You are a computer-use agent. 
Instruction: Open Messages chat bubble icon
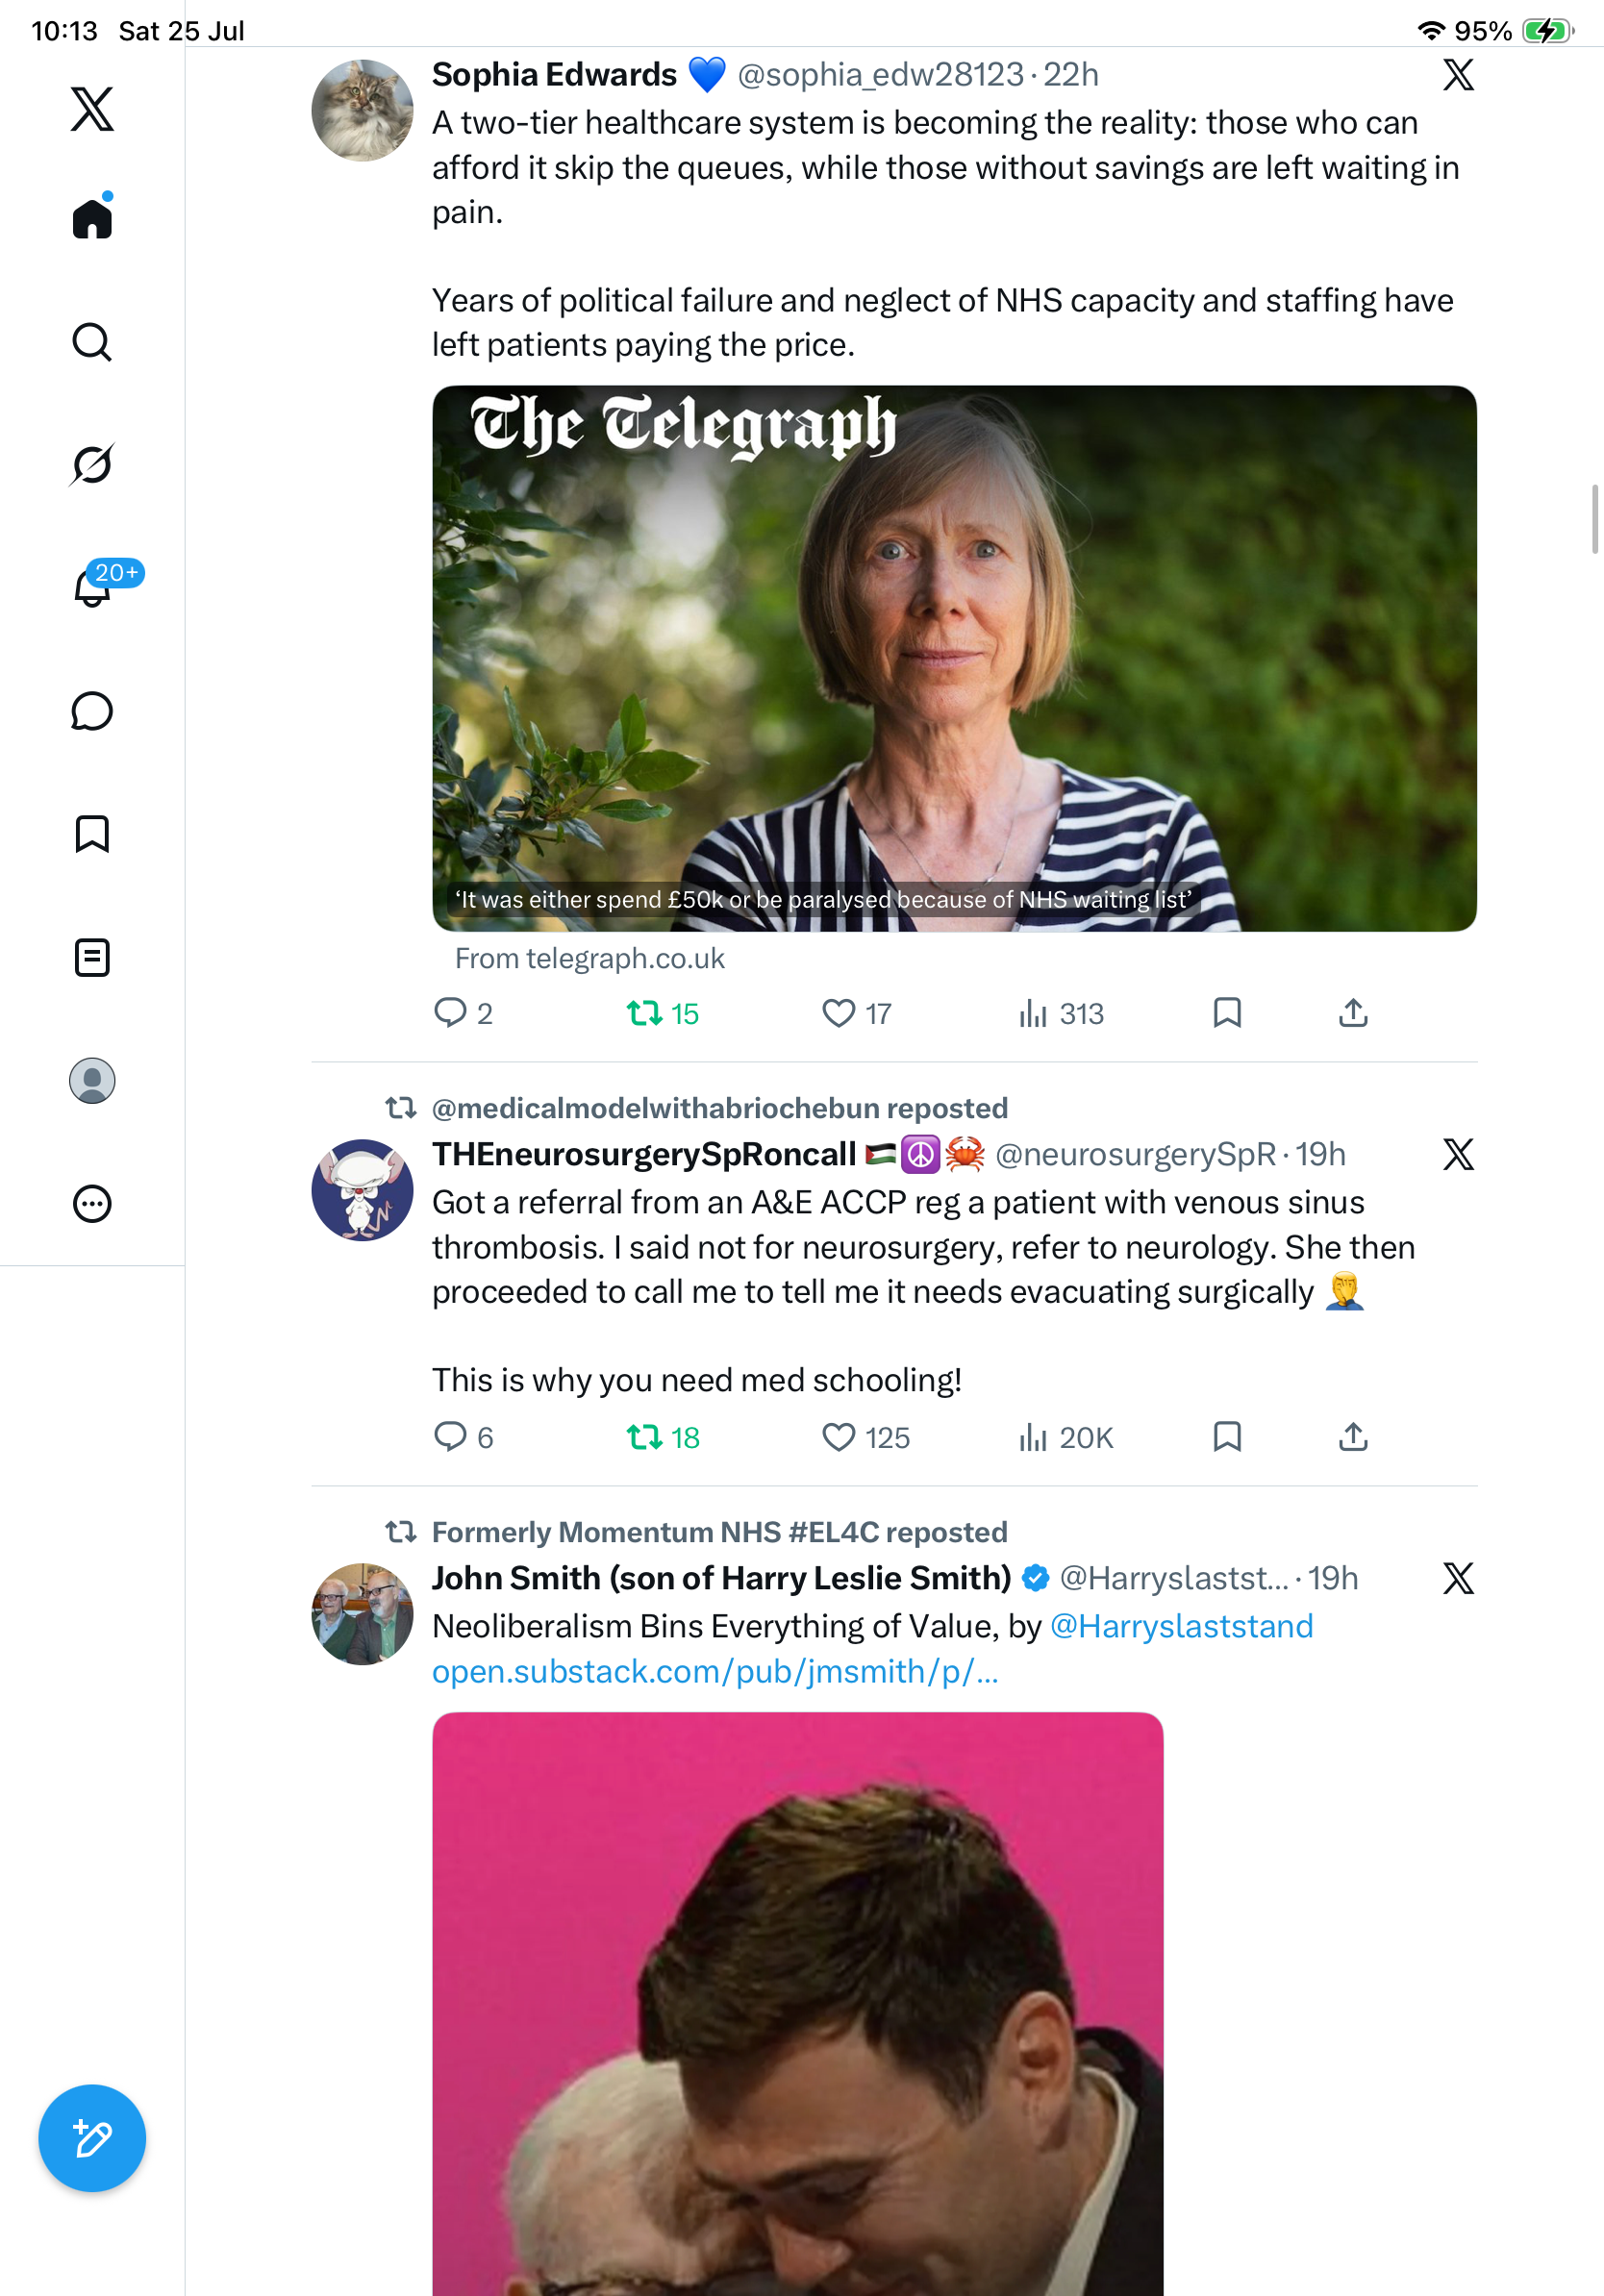click(92, 711)
